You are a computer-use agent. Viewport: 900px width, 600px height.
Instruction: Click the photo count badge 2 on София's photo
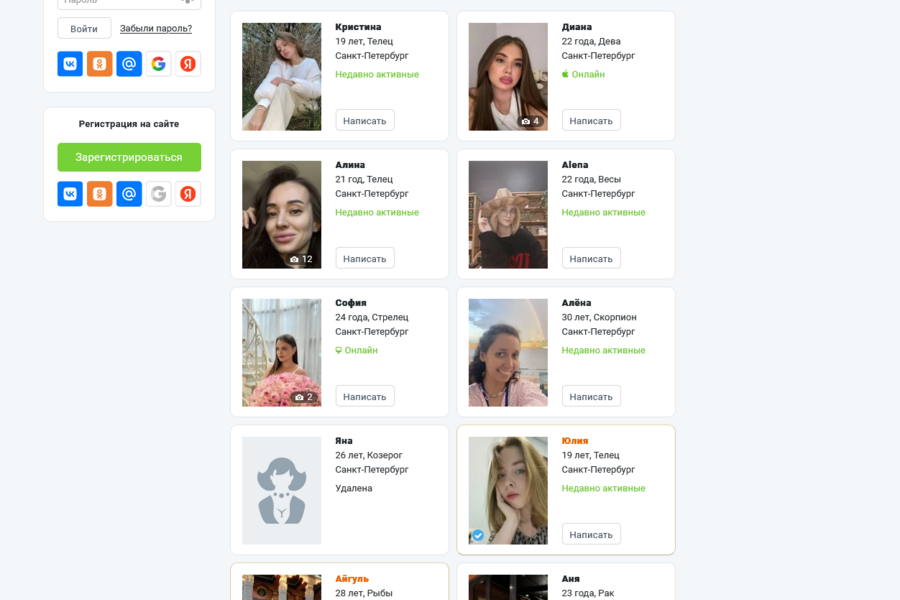304,397
